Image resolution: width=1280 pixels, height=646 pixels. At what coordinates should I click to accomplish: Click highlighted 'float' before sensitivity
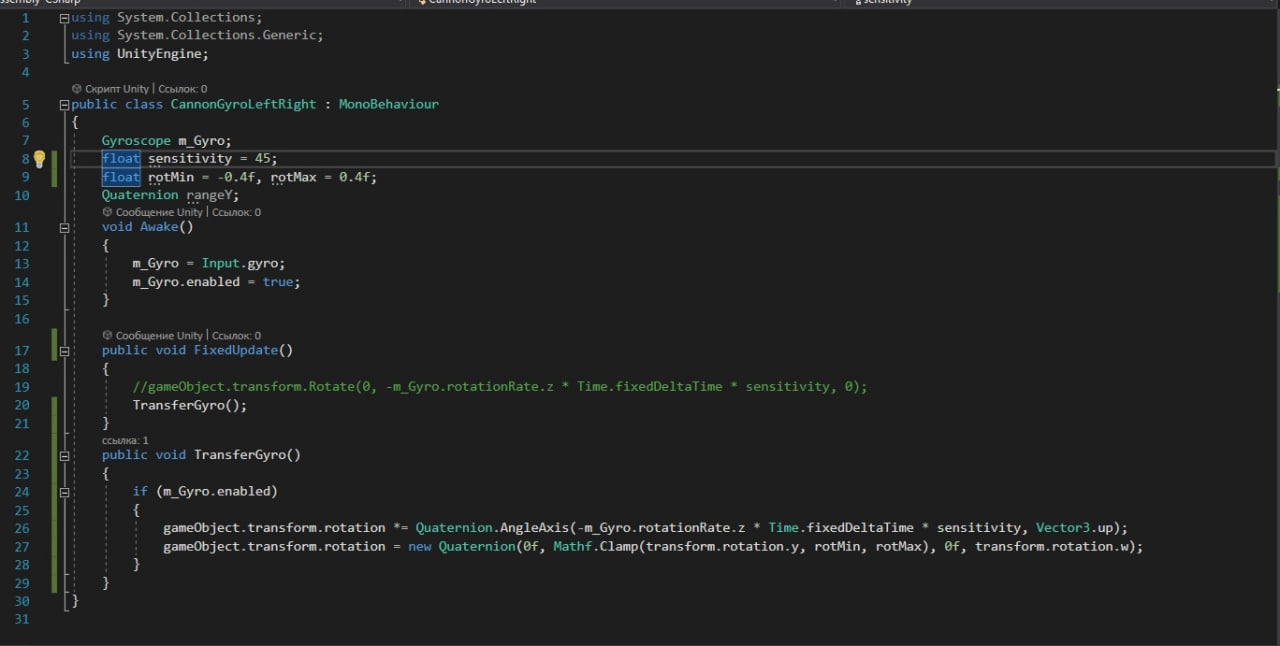pyautogui.click(x=121, y=159)
